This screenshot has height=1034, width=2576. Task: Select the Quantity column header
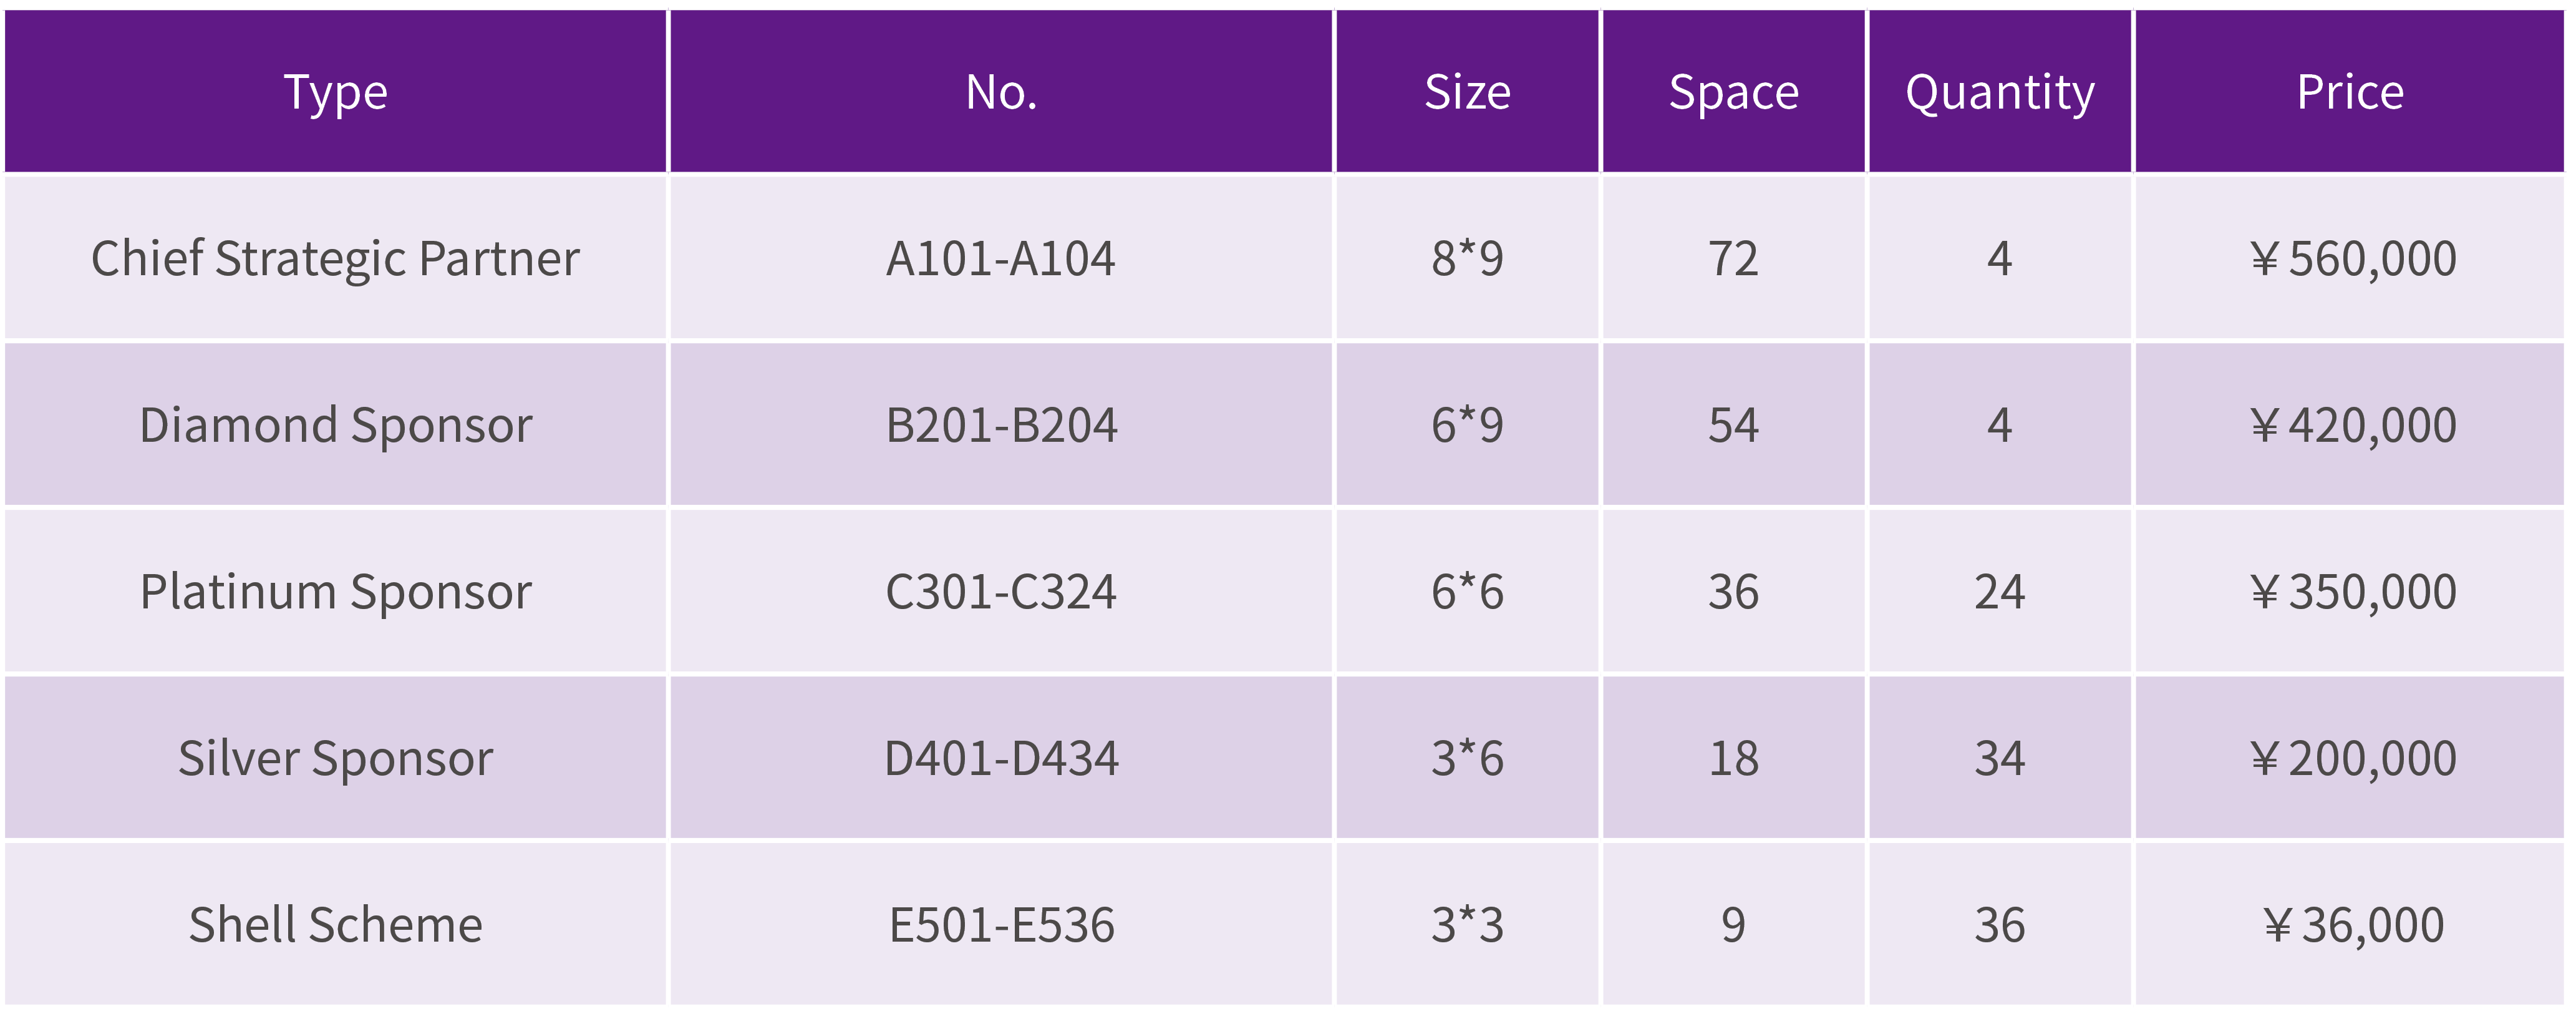1999,92
